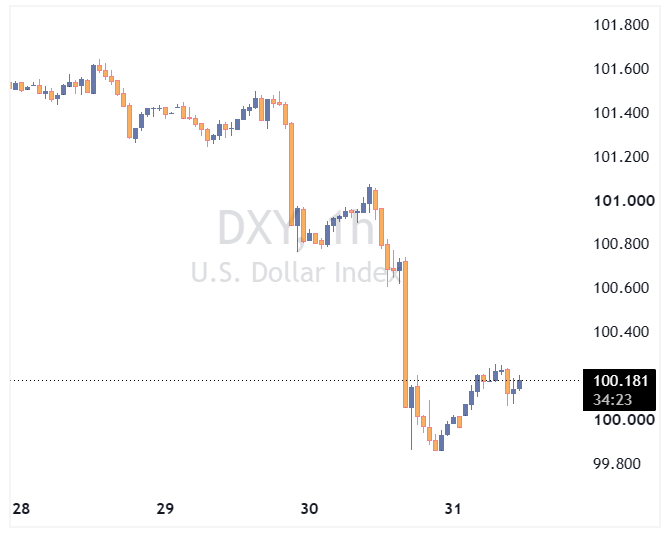The height and width of the screenshot is (539, 670).
Task: Click the U.S. Dollar Index watermark
Action: [296, 272]
